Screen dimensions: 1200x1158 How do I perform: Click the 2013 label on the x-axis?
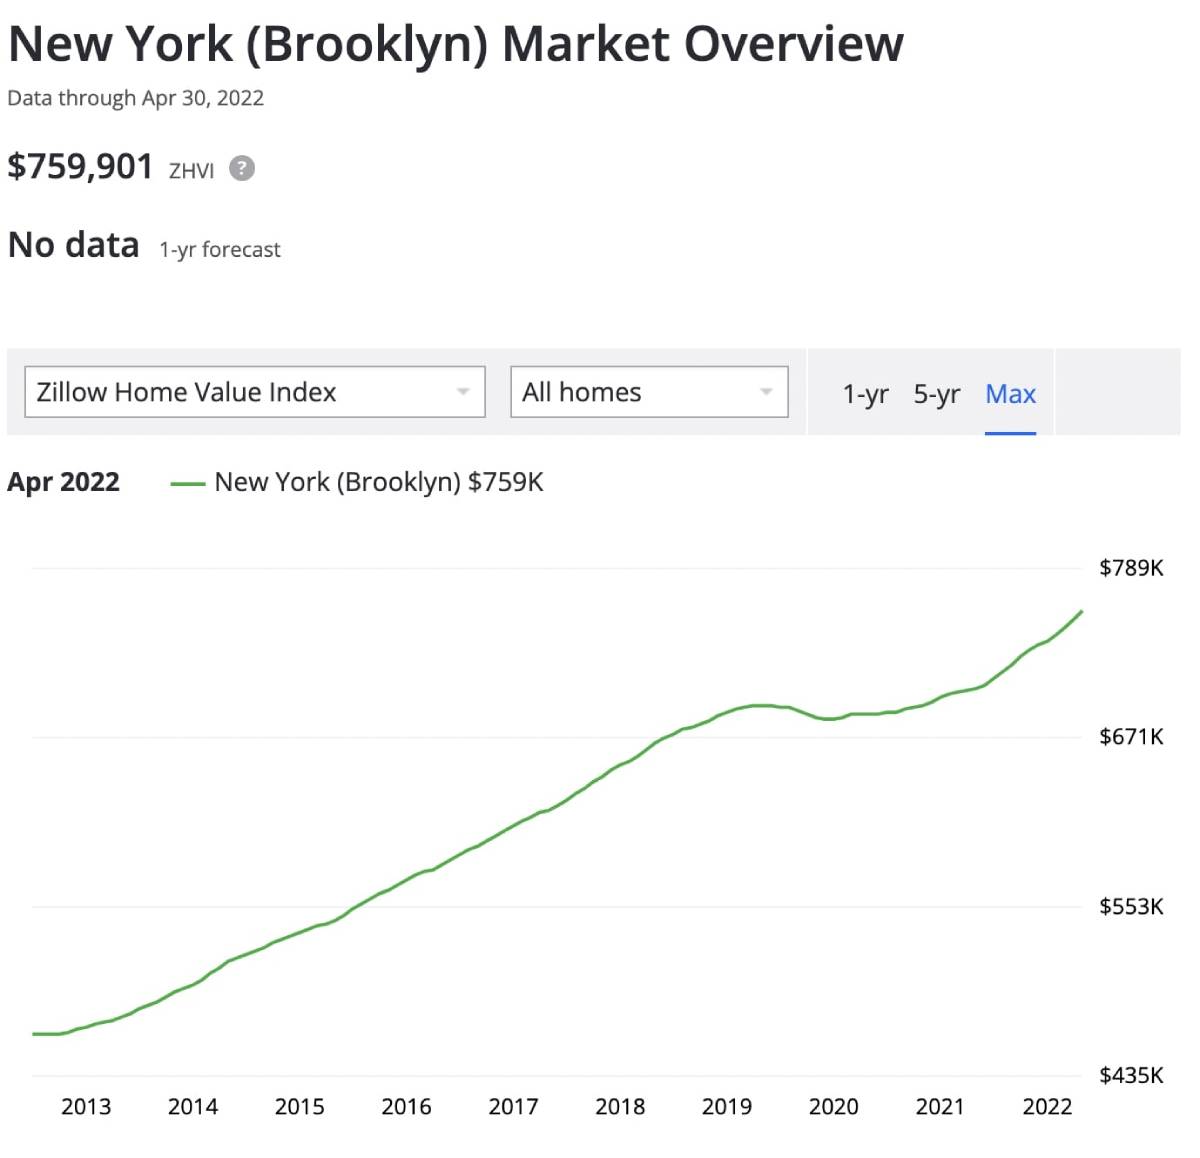(86, 1107)
